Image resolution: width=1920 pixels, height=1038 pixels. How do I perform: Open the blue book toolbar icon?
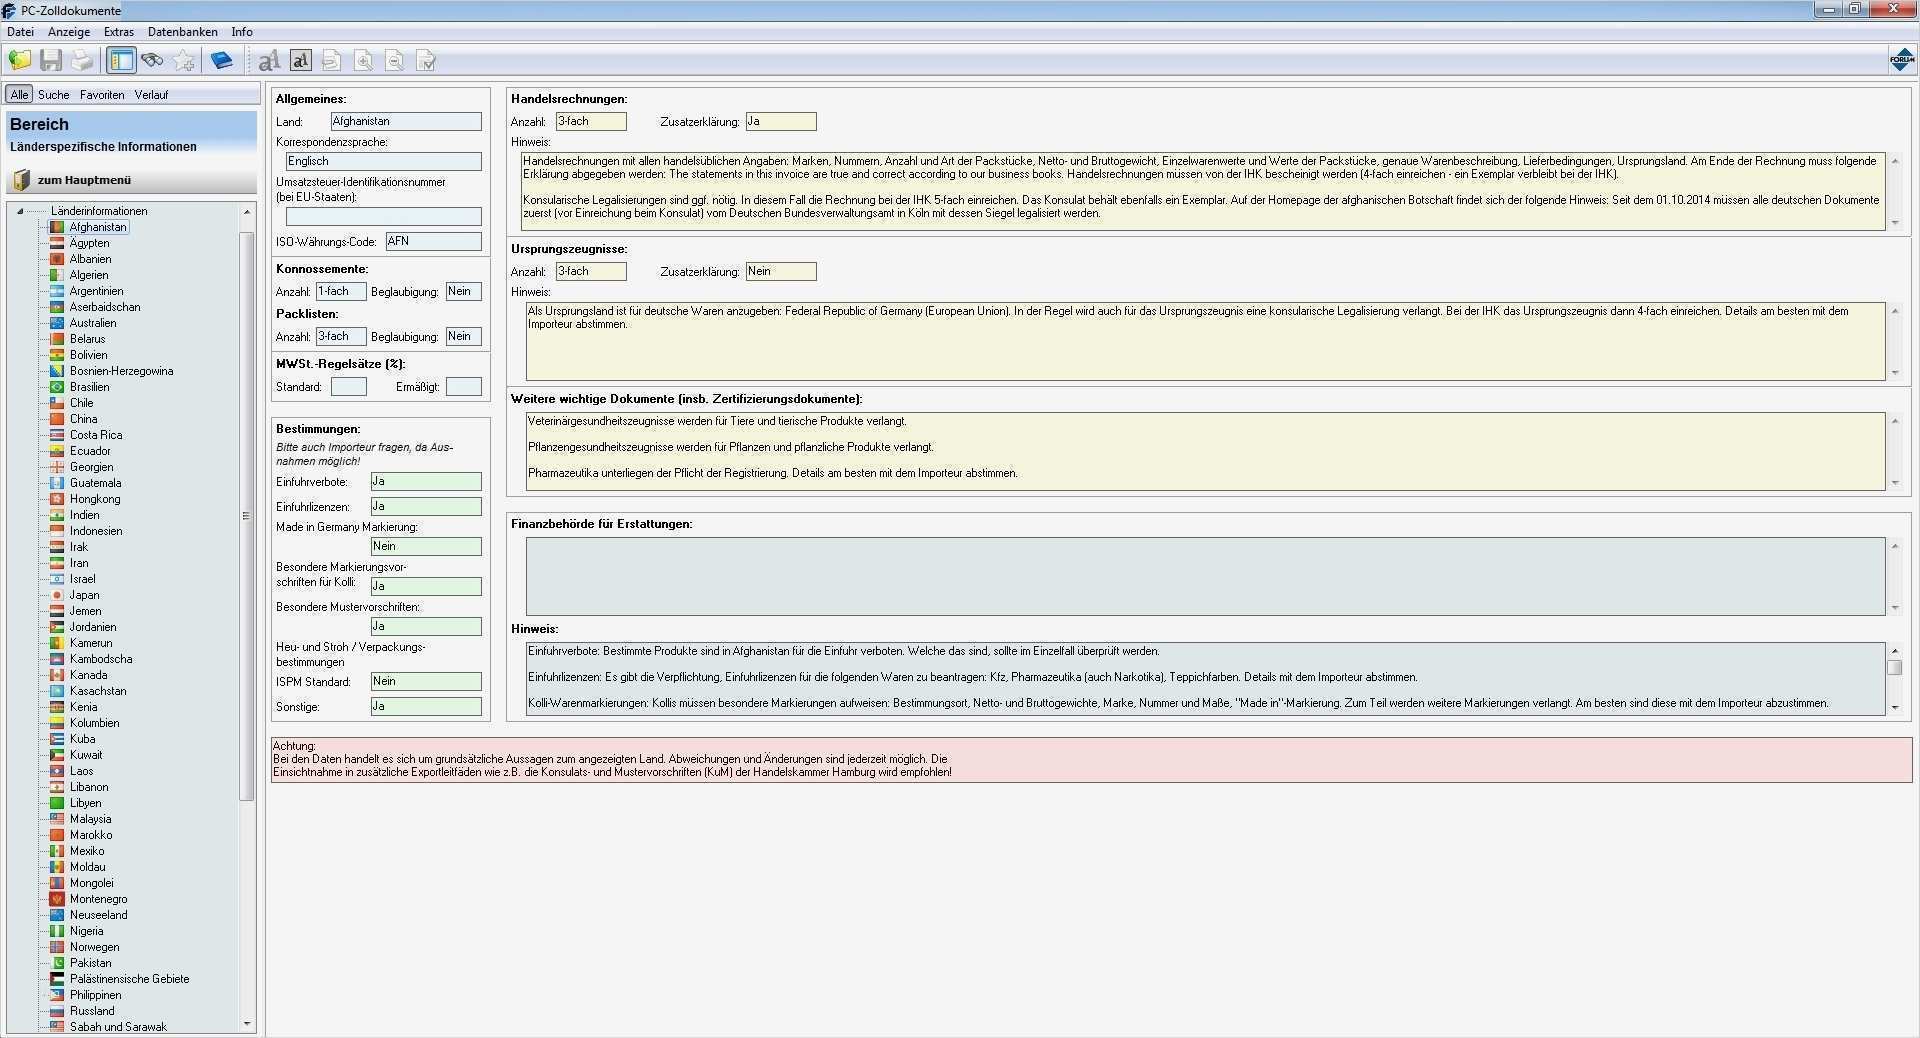coord(222,61)
